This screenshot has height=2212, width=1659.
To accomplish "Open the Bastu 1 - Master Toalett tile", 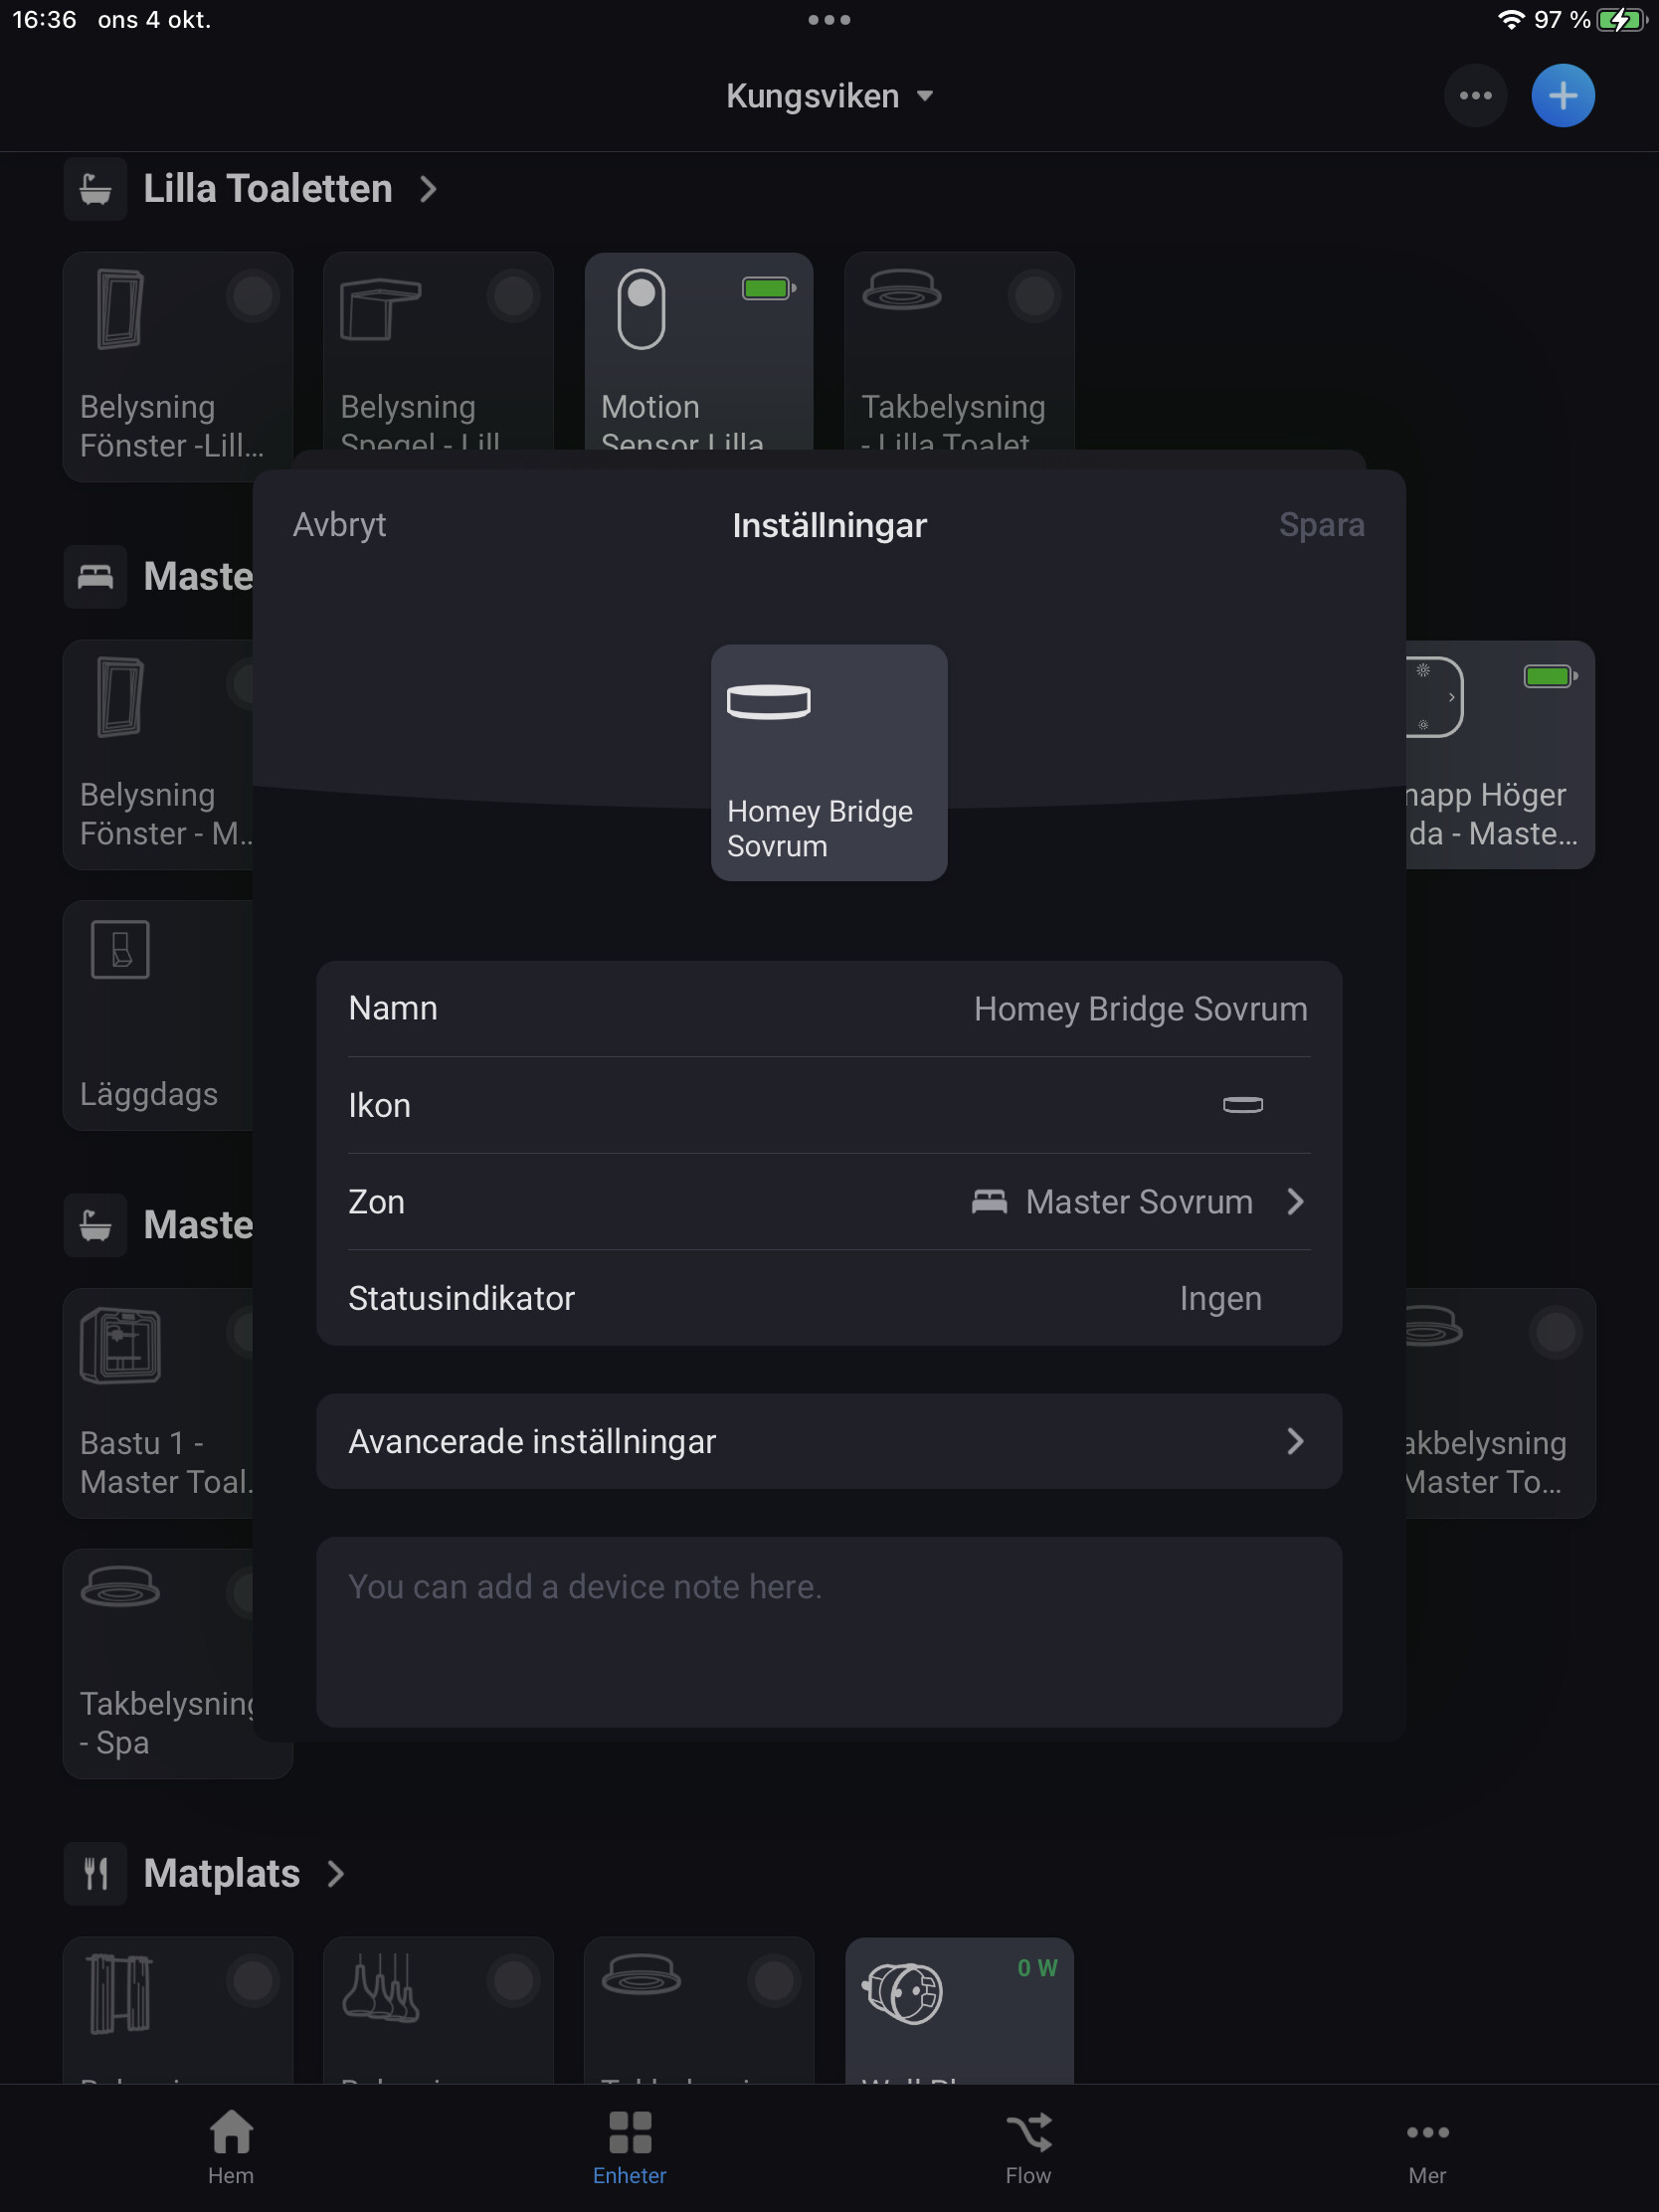I will click(158, 1403).
